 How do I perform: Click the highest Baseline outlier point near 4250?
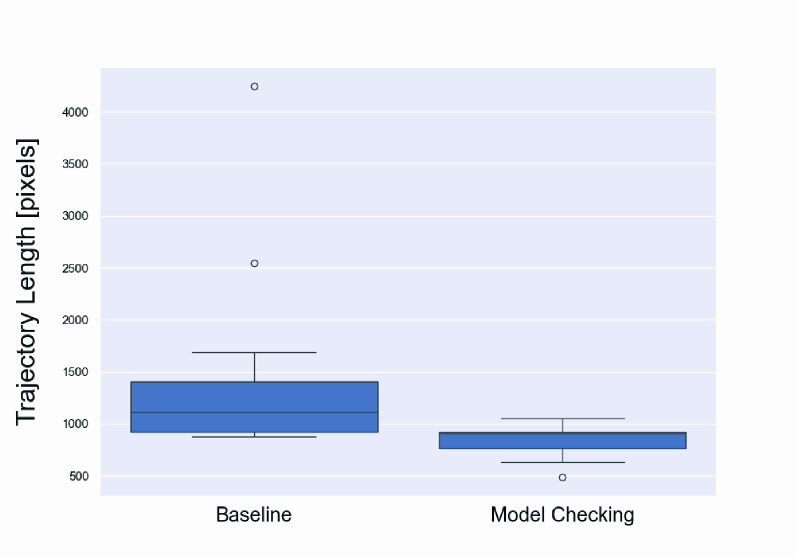click(x=254, y=87)
